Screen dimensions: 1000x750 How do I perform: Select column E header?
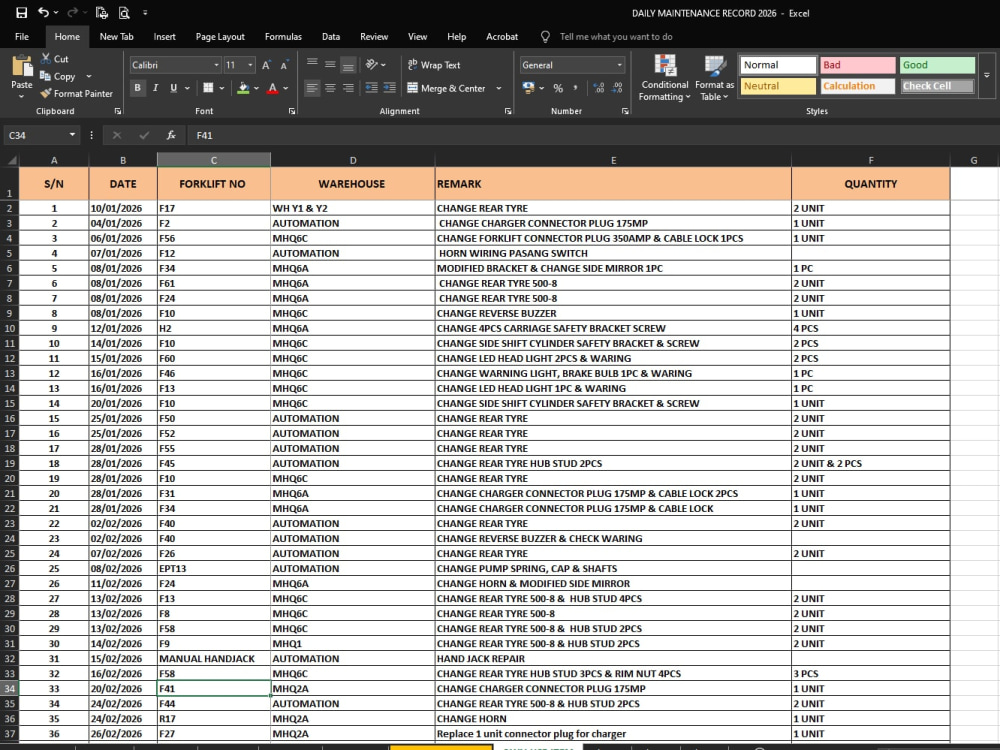(x=613, y=160)
